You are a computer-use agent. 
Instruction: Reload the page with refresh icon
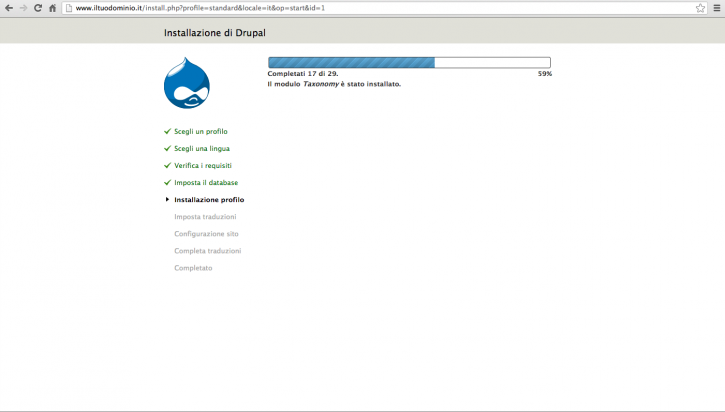coord(38,8)
